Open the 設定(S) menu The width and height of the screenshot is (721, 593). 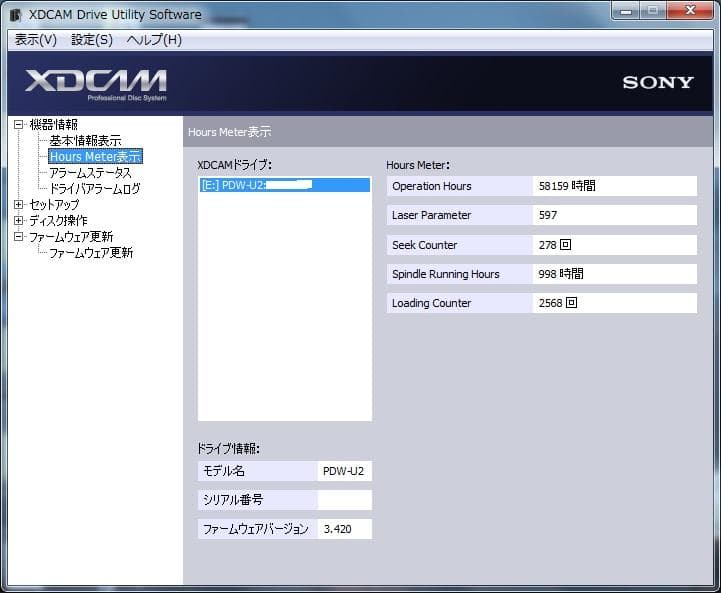tap(92, 40)
